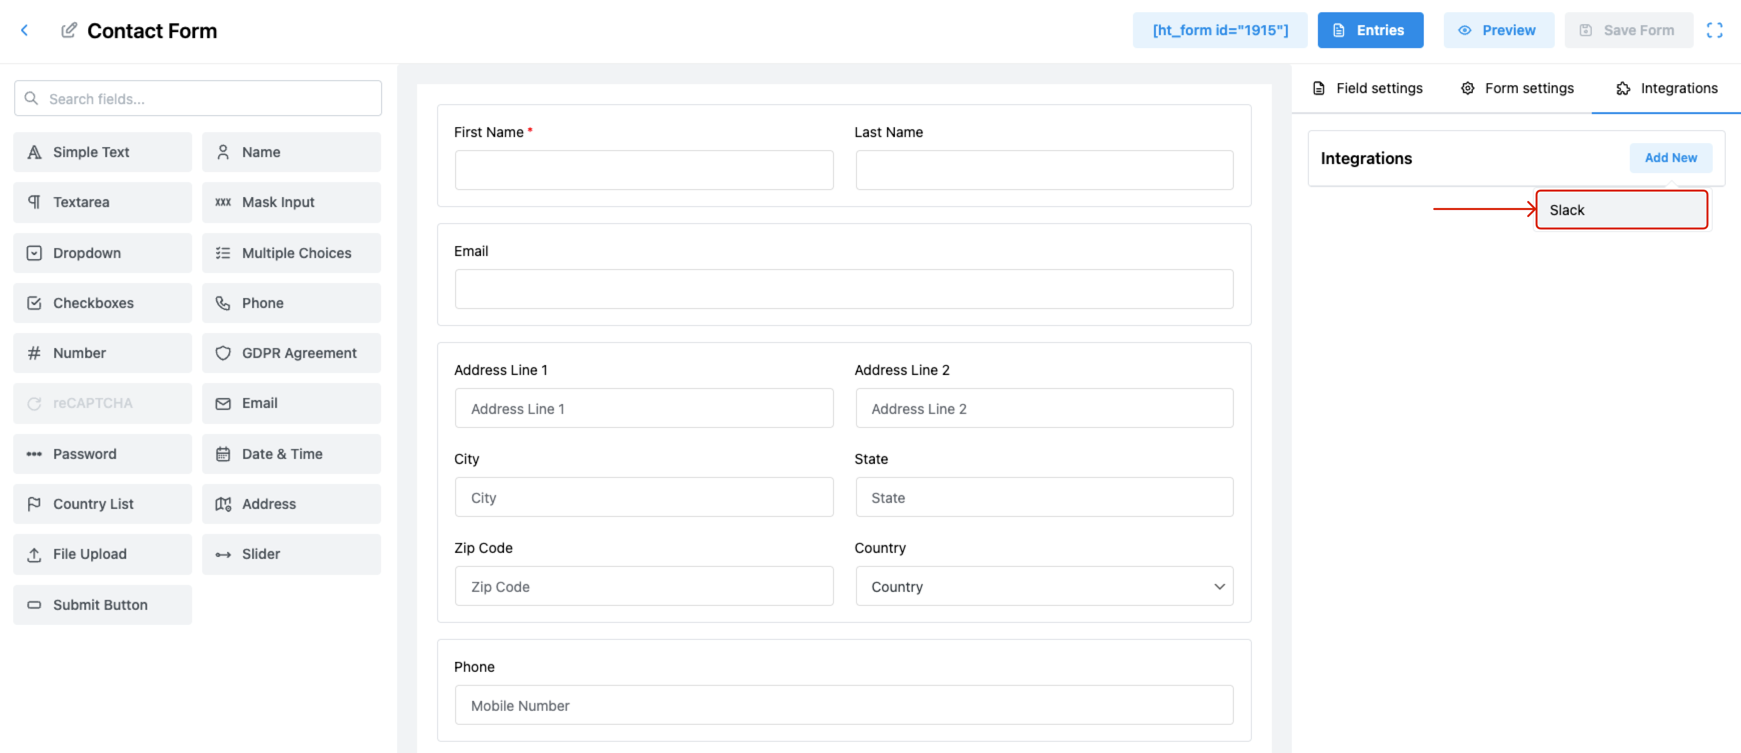Add a File Upload field
Viewport: 1741px width, 753px height.
click(x=103, y=554)
